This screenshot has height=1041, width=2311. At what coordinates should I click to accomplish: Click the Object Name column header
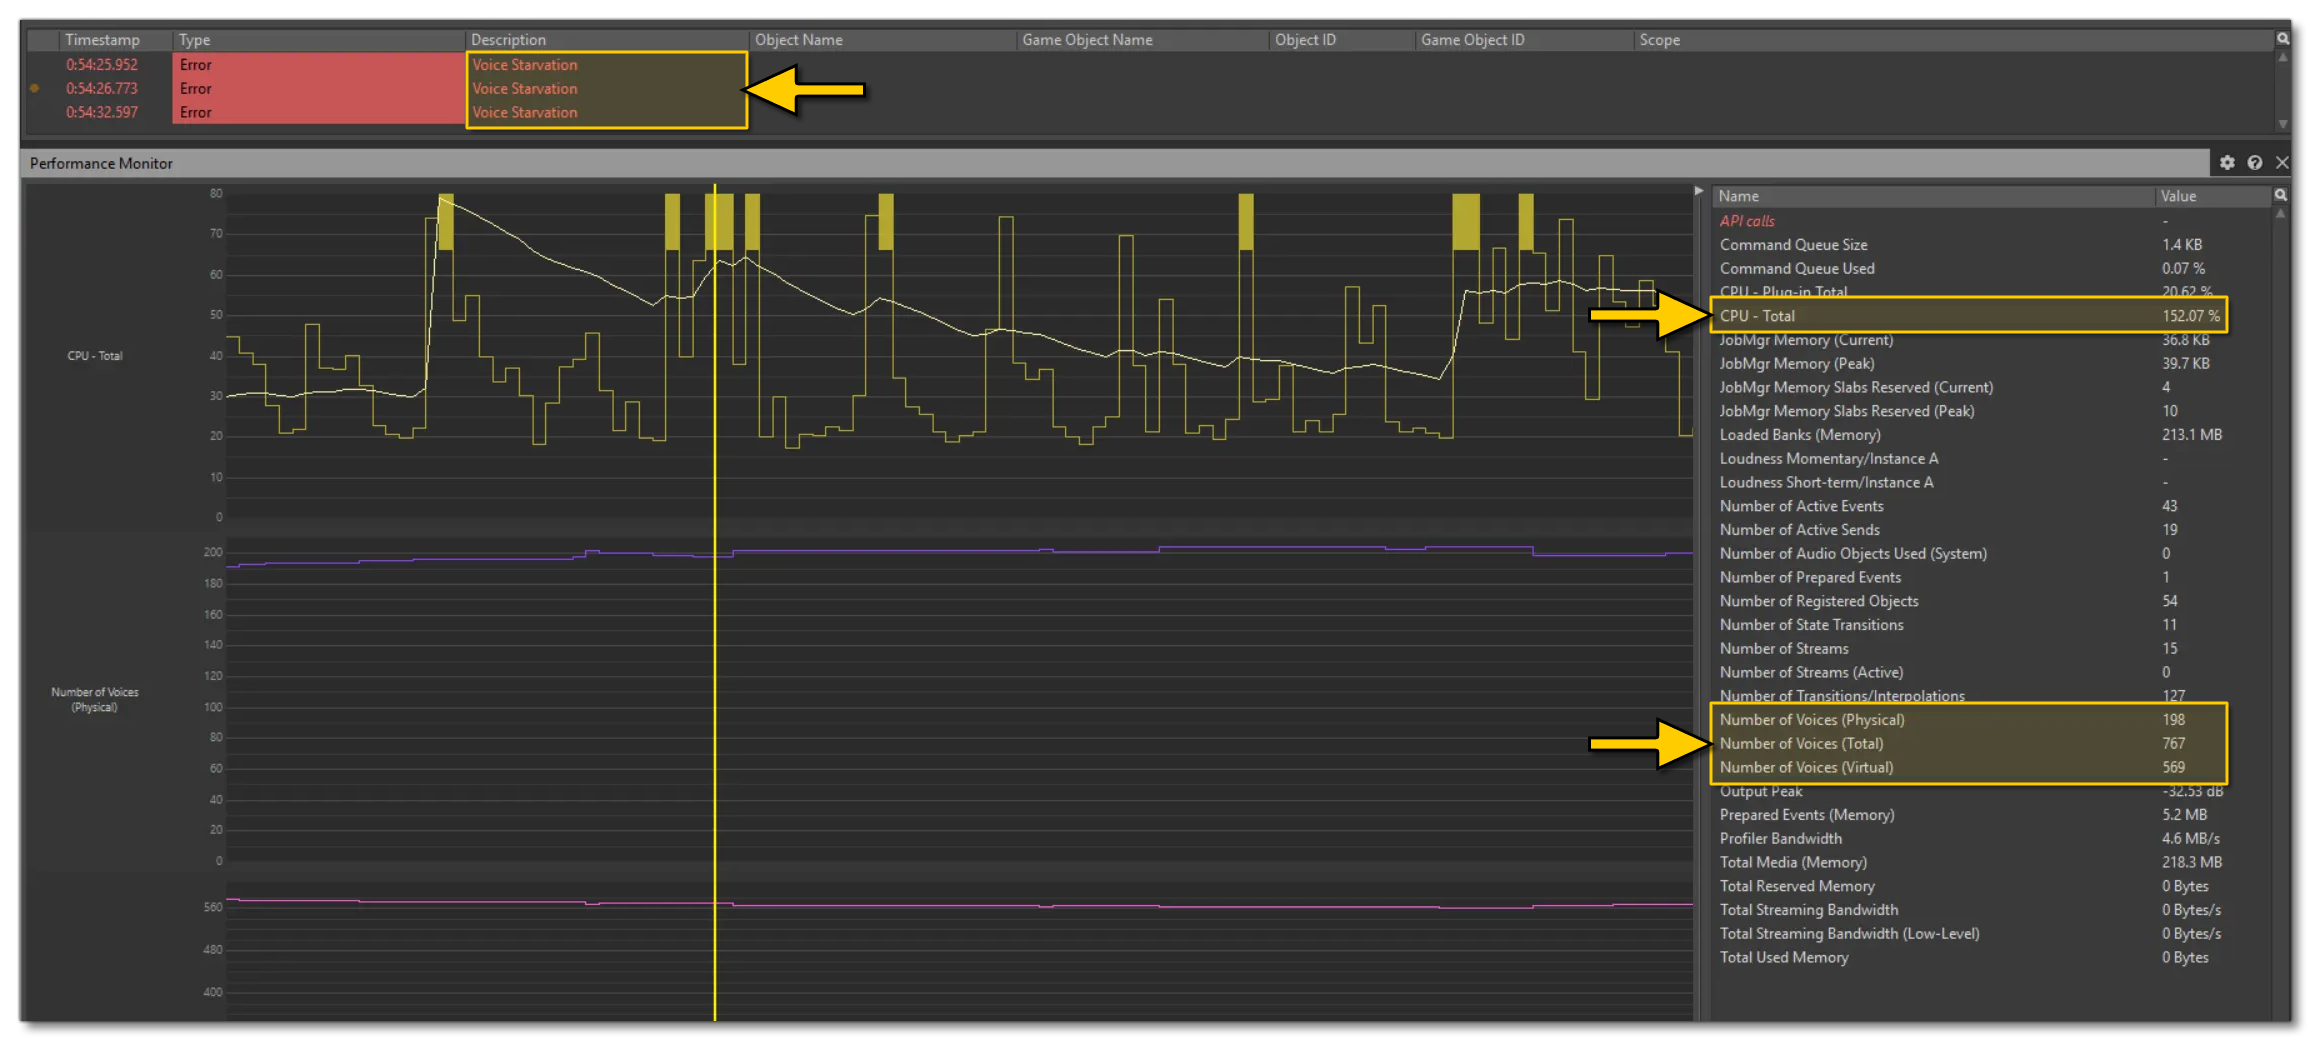[x=798, y=39]
